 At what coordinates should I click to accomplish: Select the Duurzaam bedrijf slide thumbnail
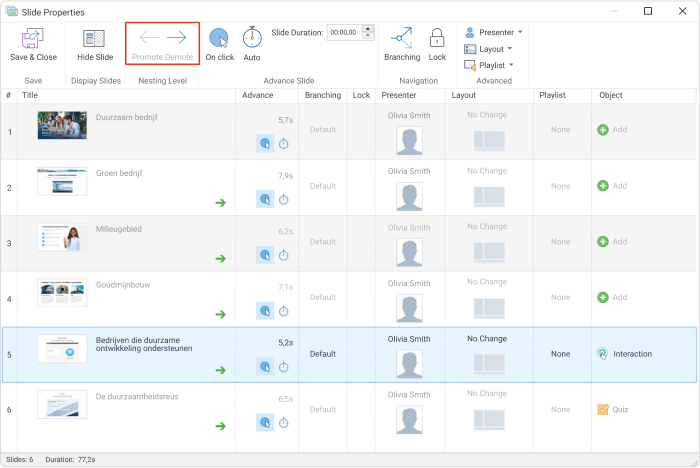pyautogui.click(x=62, y=125)
